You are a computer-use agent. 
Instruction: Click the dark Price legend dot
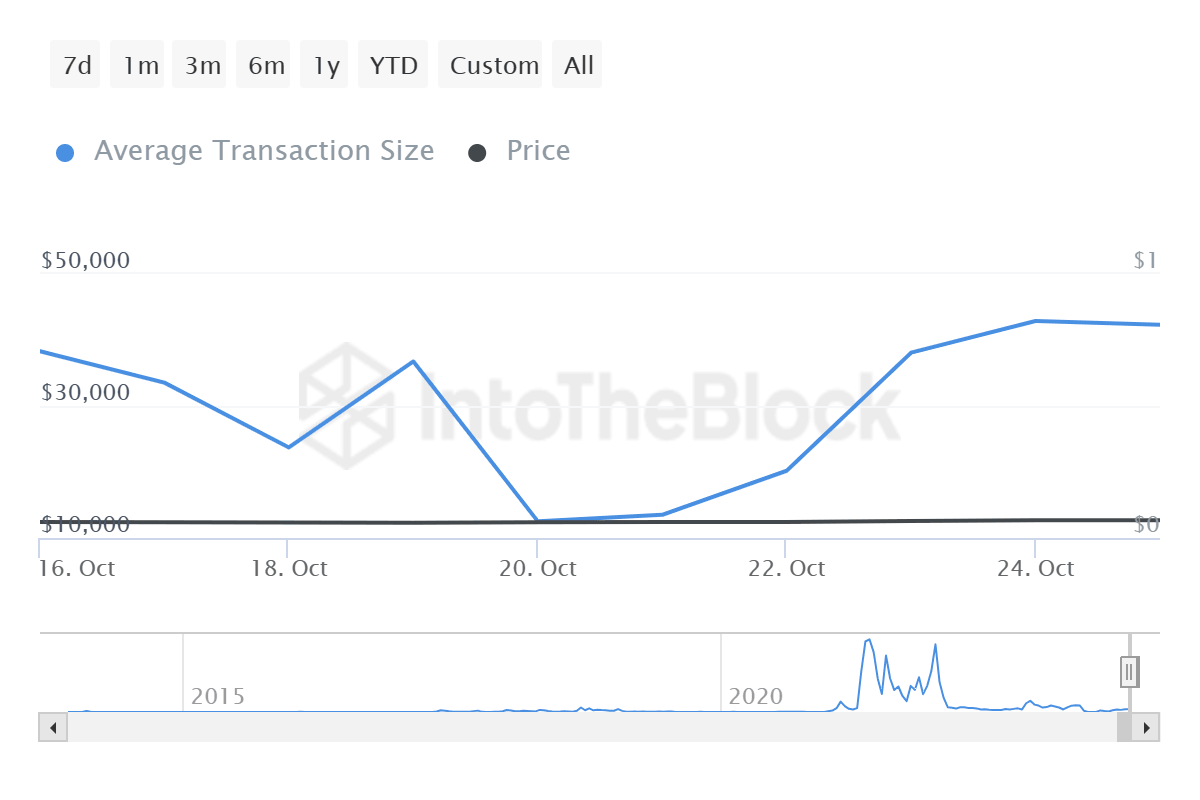click(x=478, y=153)
